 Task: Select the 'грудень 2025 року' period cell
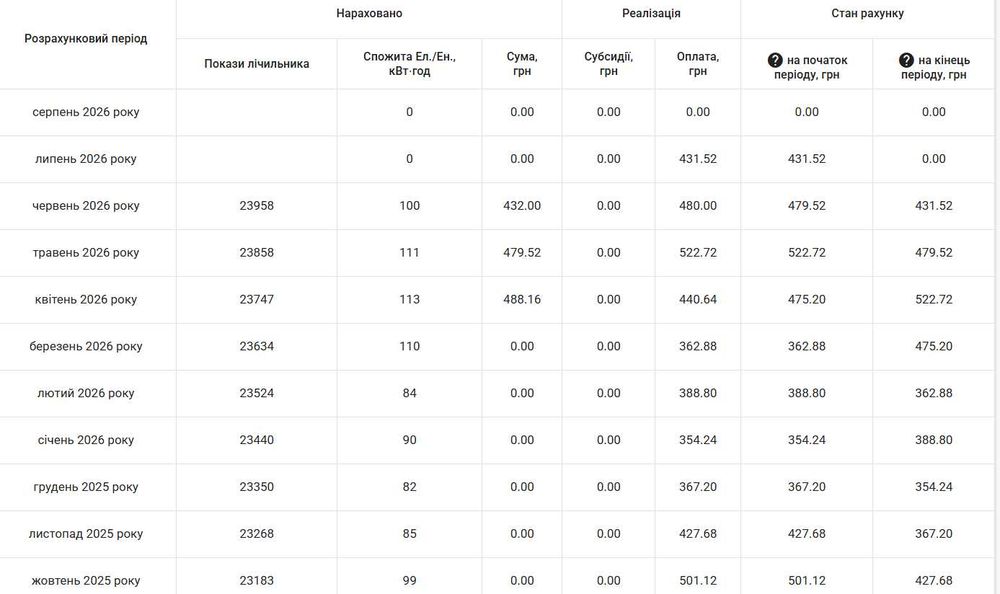pos(86,487)
